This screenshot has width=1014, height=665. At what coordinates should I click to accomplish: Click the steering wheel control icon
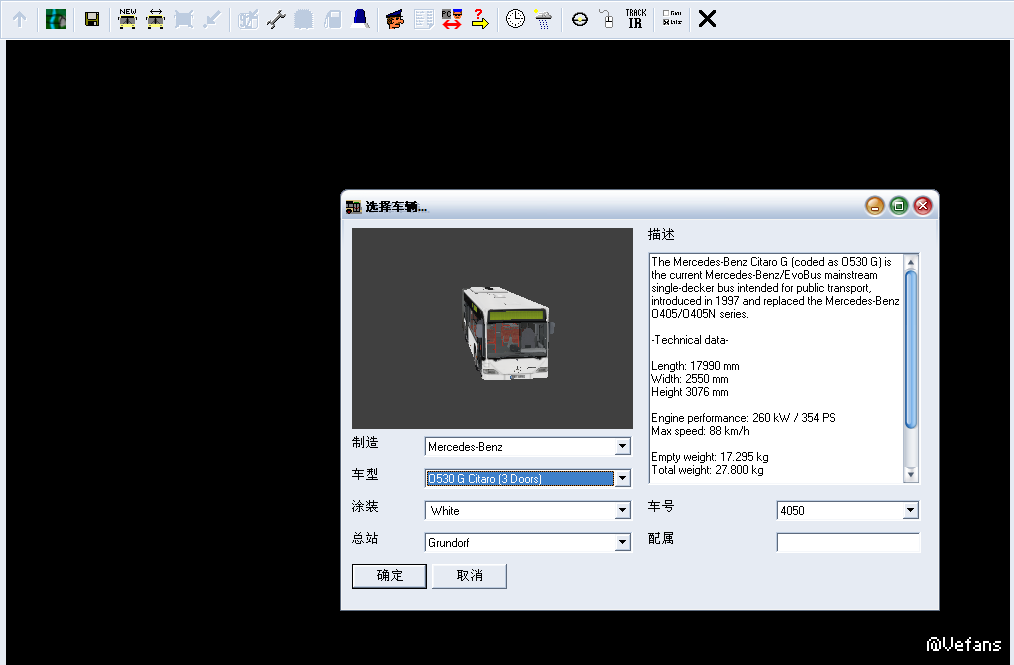[579, 19]
